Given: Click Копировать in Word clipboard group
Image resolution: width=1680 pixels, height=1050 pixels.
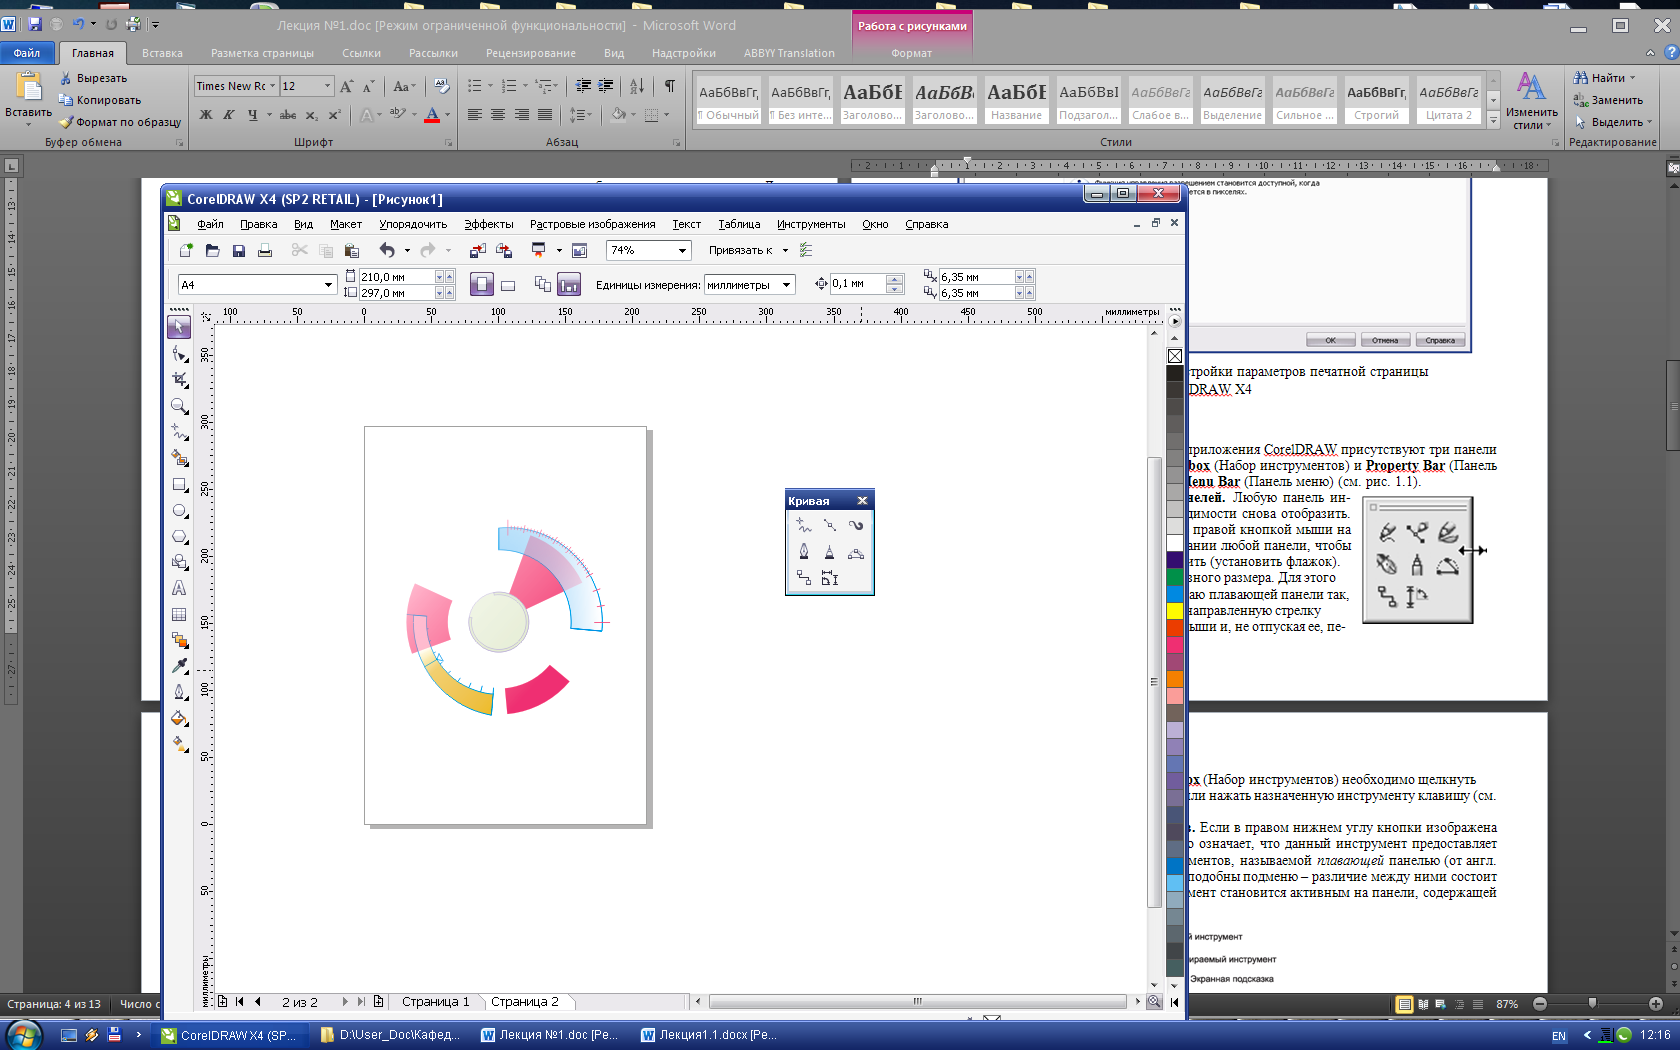Looking at the screenshot, I should point(100,100).
